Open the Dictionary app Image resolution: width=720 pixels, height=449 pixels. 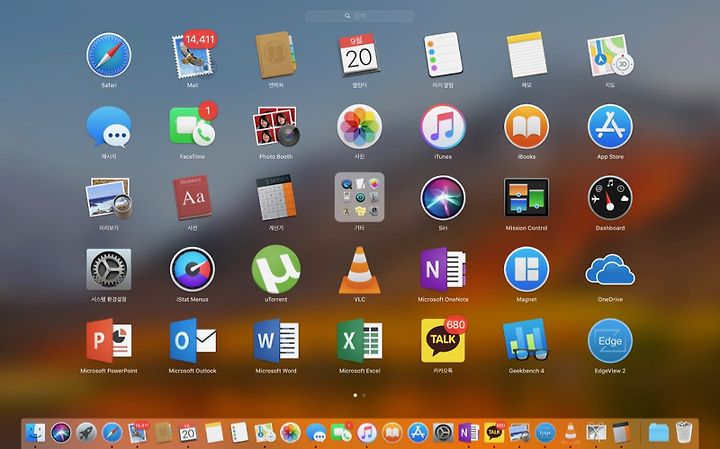click(192, 197)
